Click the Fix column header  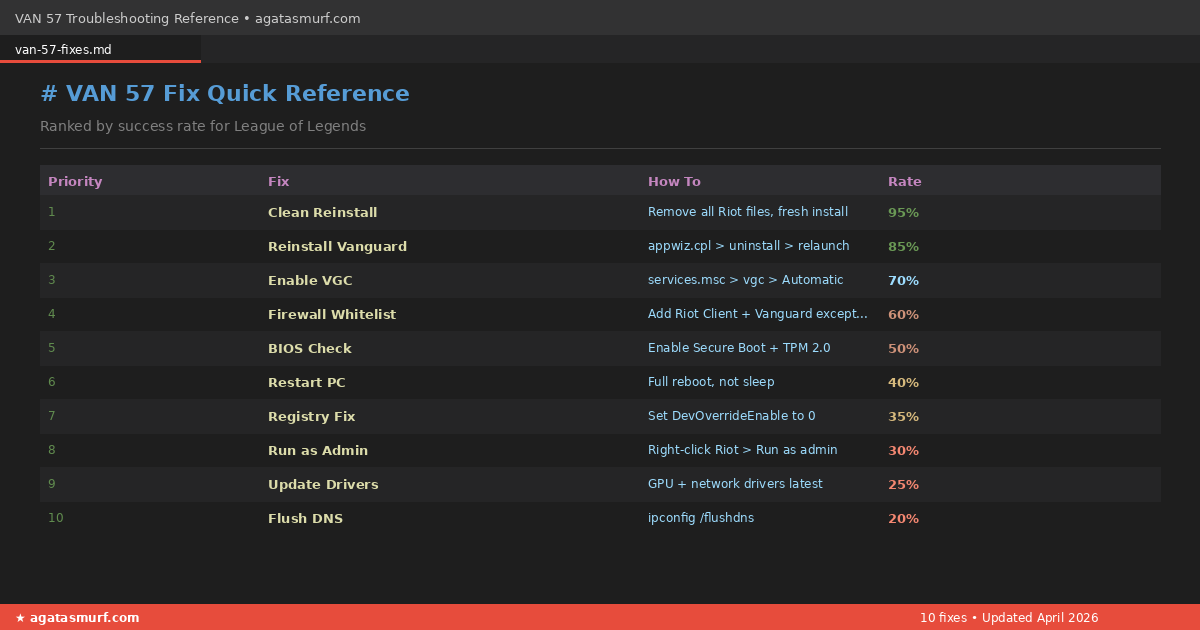click(x=278, y=182)
